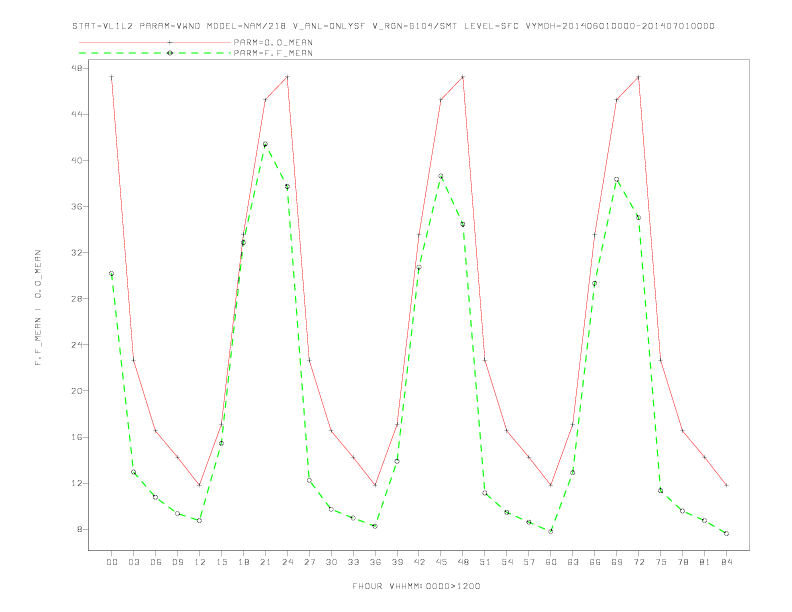The image size is (792, 612).
Task: Click x-axis hour label 09
Action: tap(177, 562)
